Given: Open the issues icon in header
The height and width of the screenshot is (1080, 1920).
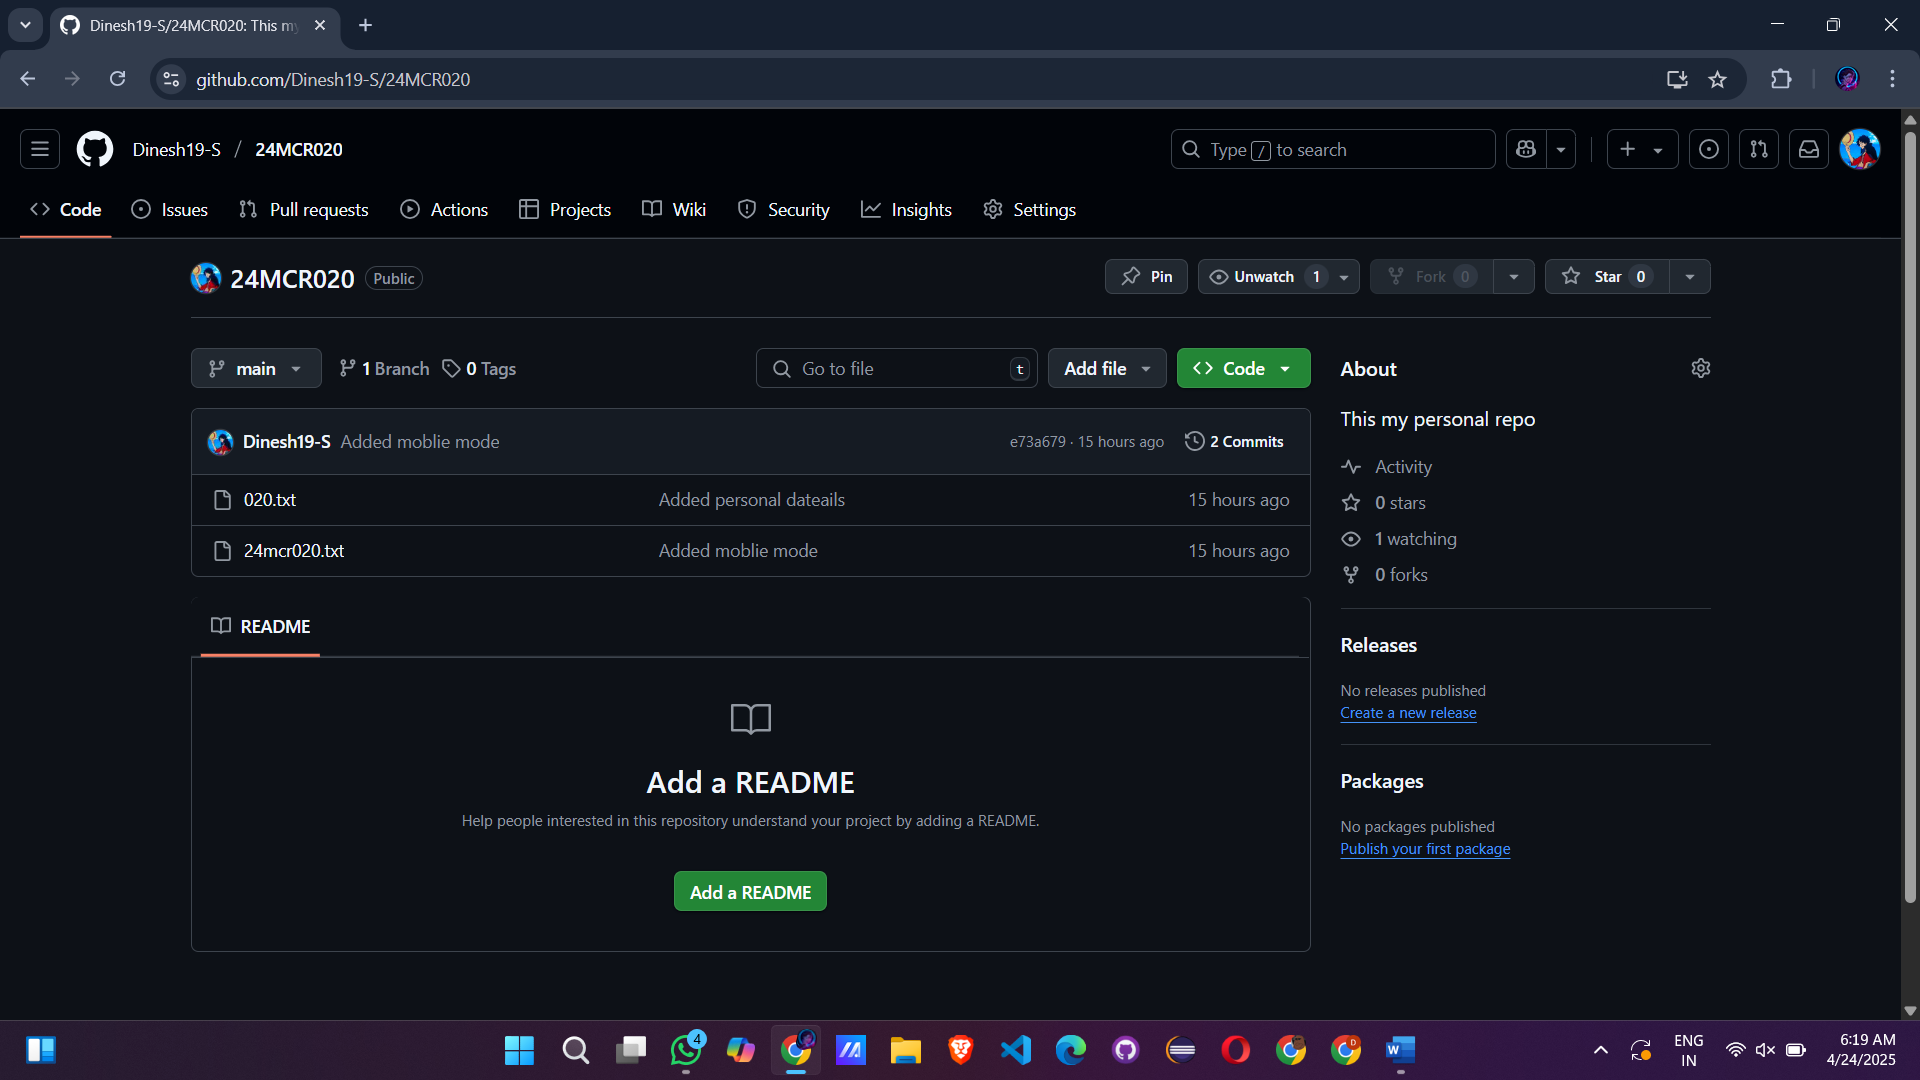Looking at the screenshot, I should 1709,150.
